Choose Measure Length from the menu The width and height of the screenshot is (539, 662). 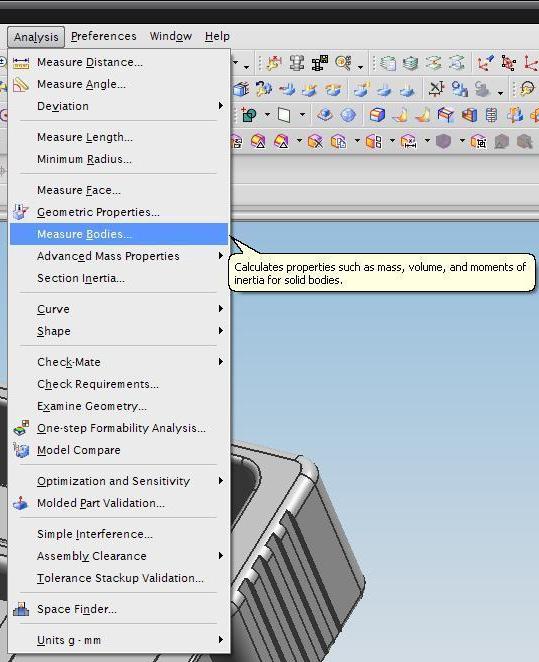(x=119, y=137)
